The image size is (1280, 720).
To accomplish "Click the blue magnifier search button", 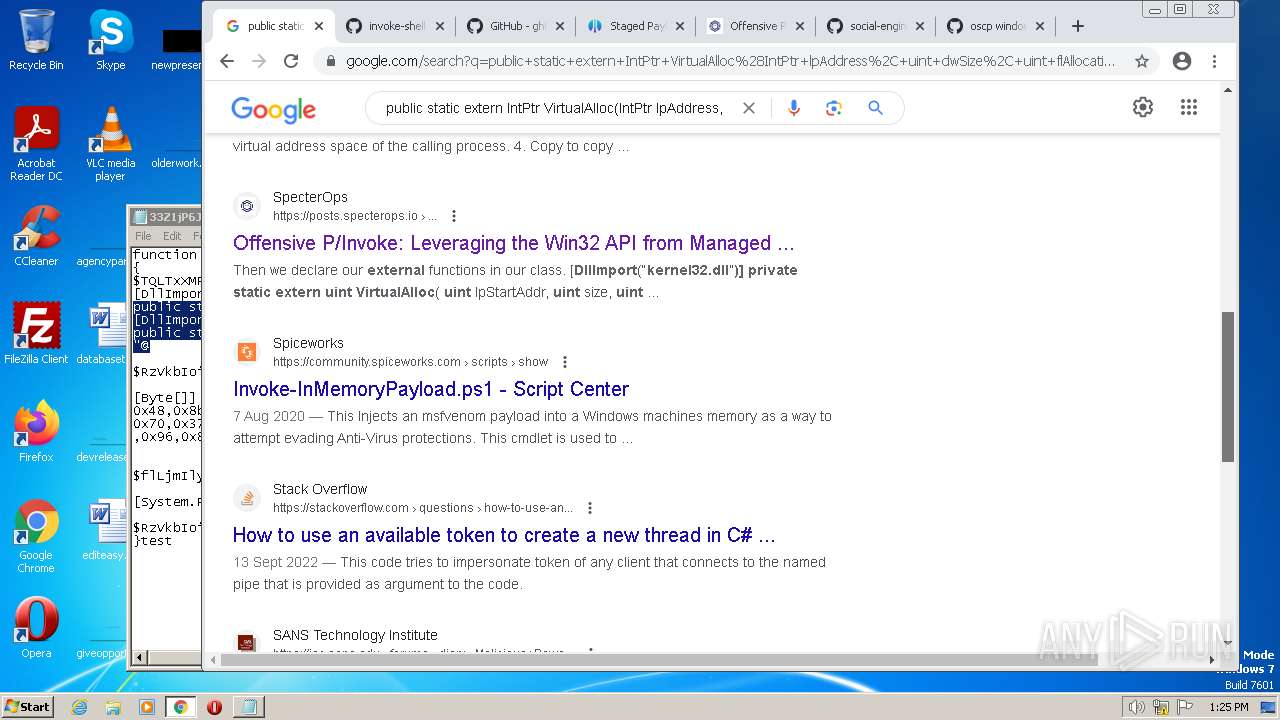I will tap(875, 108).
